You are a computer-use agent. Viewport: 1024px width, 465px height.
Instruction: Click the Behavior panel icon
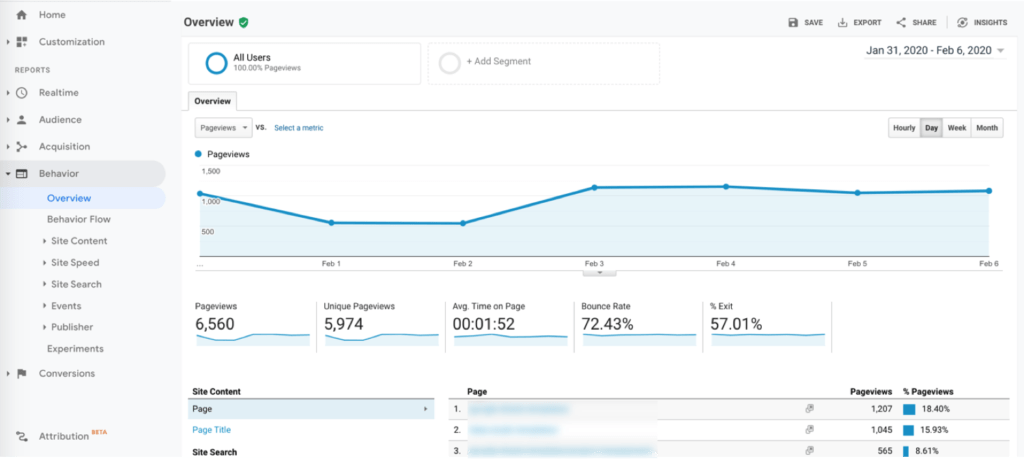pyautogui.click(x=22, y=174)
